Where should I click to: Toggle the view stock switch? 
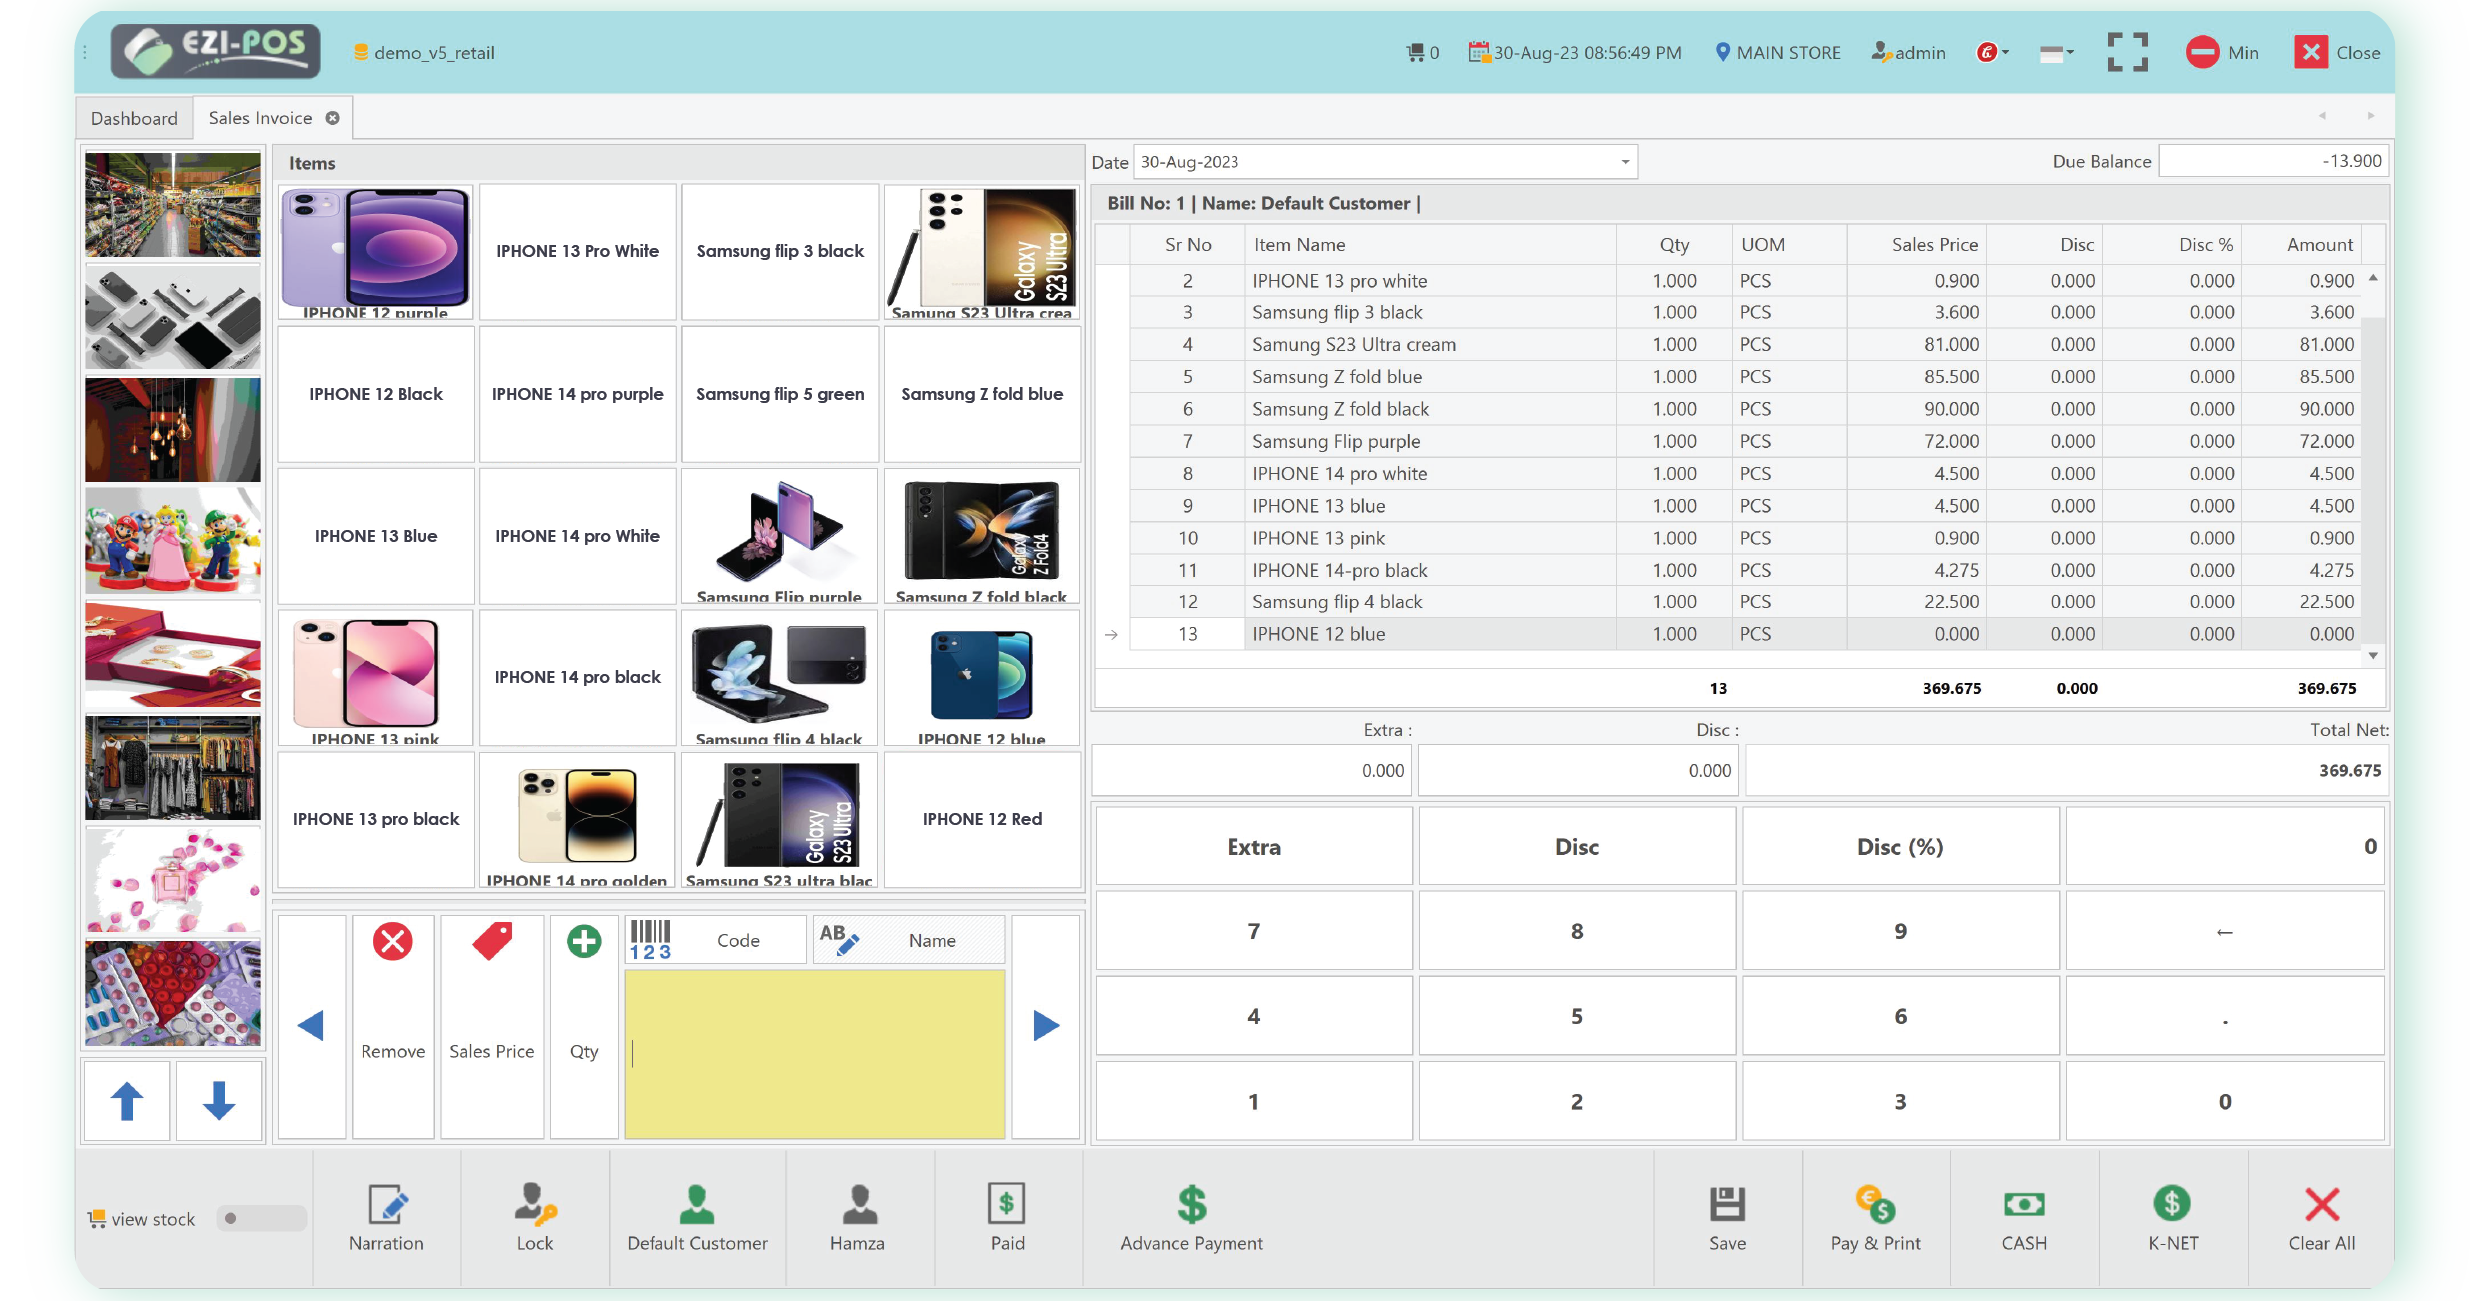click(x=260, y=1218)
